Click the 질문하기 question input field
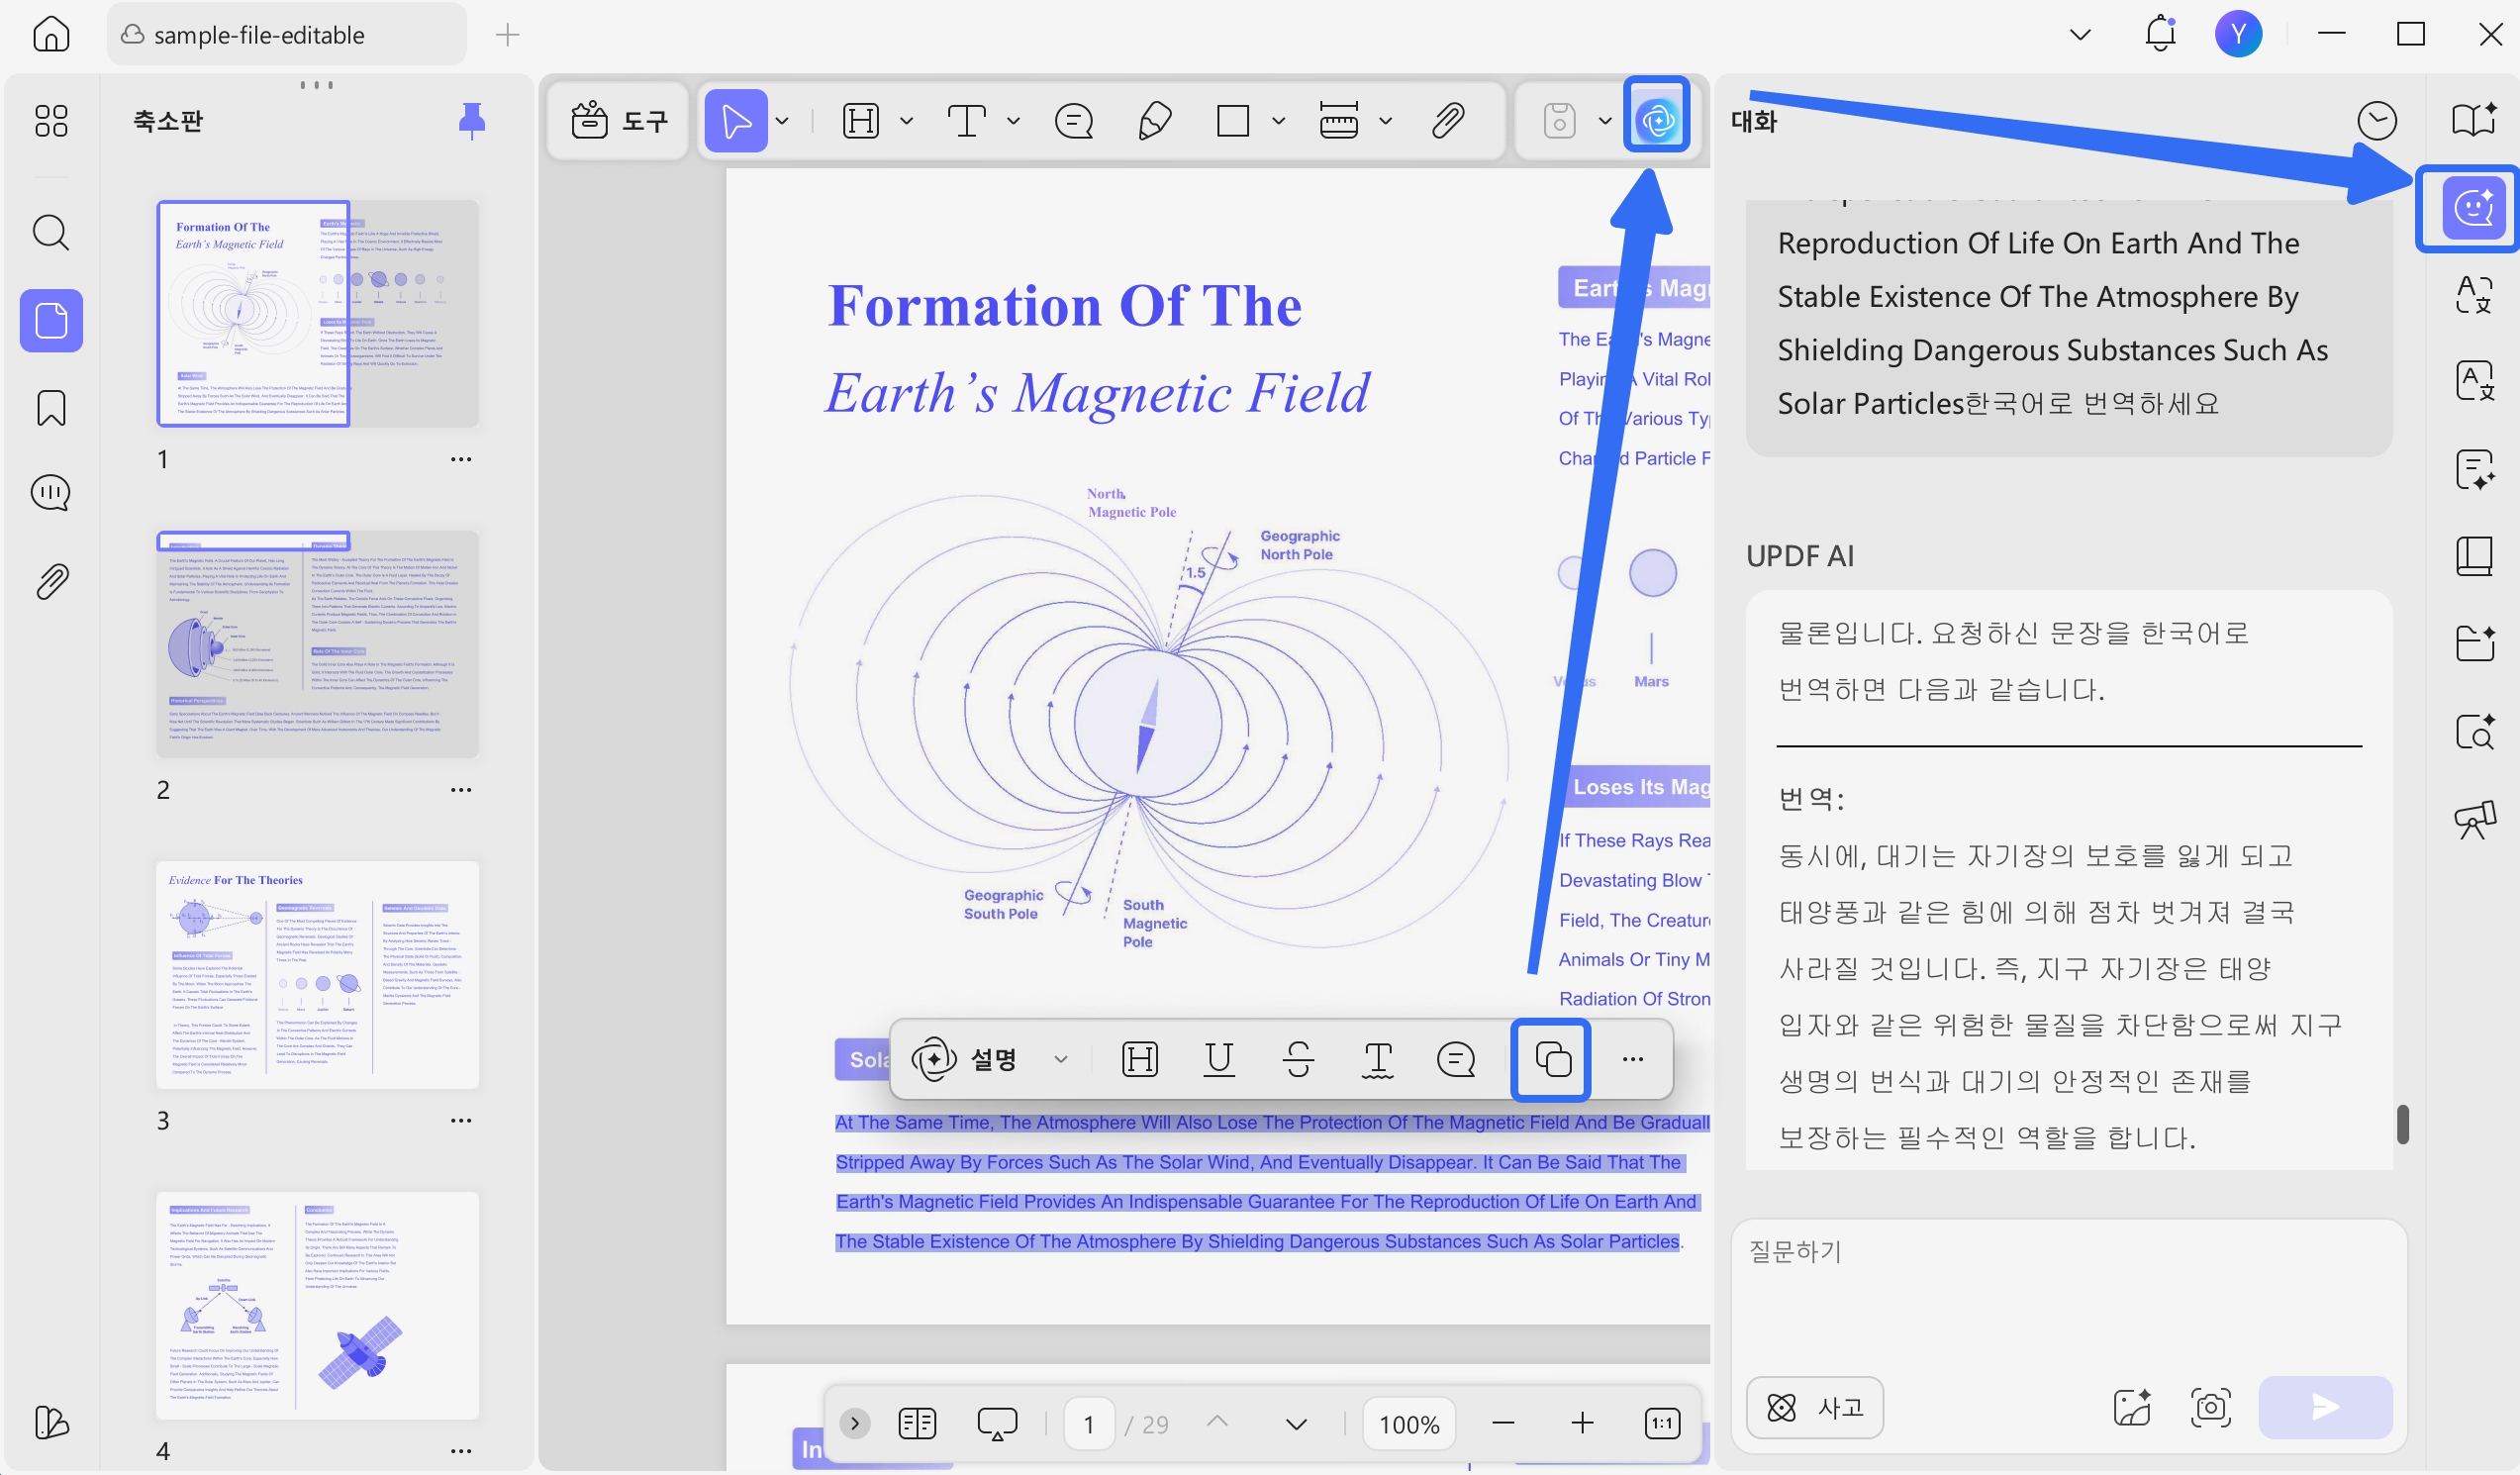This screenshot has height=1475, width=2520. pyautogui.click(x=2068, y=1290)
